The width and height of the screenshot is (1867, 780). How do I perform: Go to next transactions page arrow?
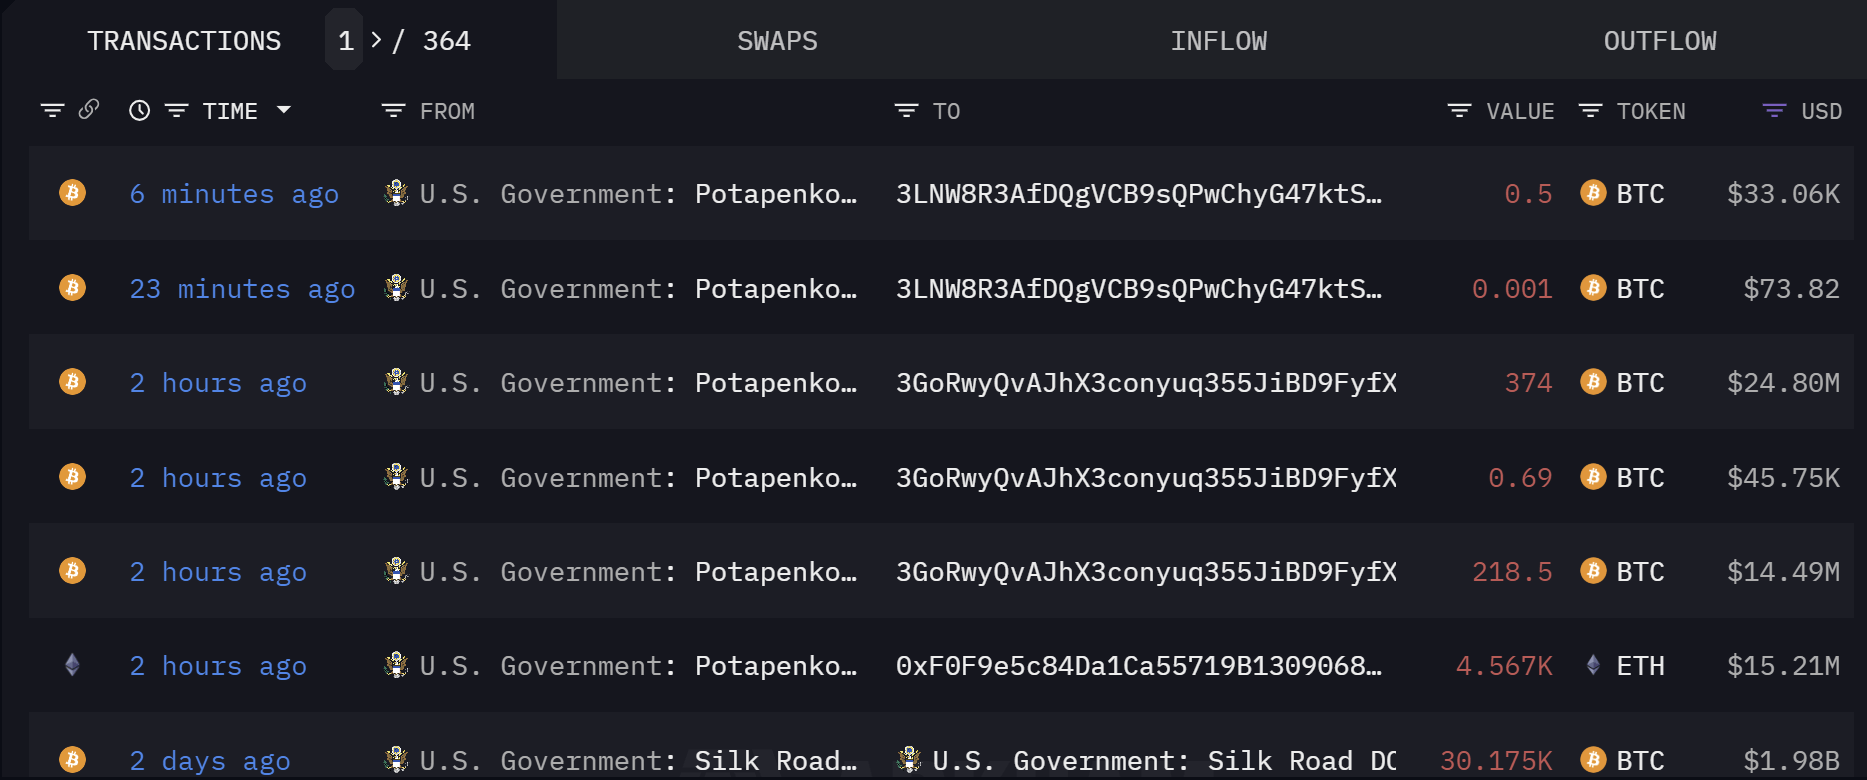(376, 40)
